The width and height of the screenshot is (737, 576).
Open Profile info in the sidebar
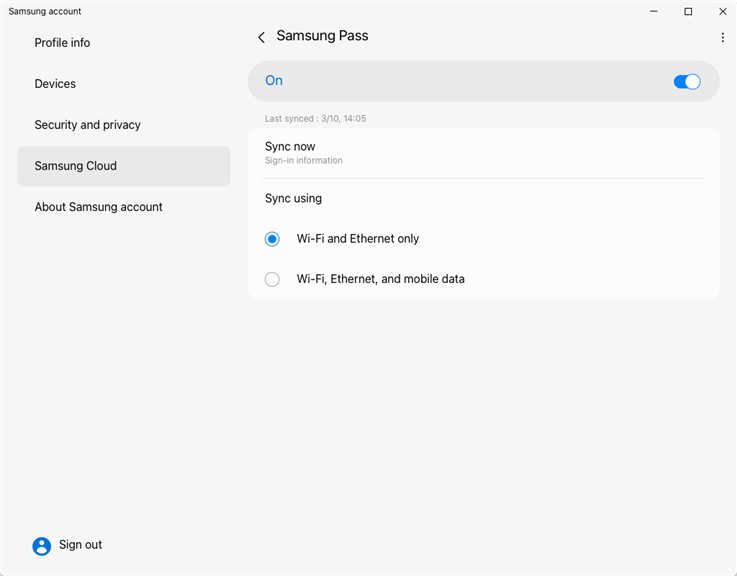coord(62,43)
